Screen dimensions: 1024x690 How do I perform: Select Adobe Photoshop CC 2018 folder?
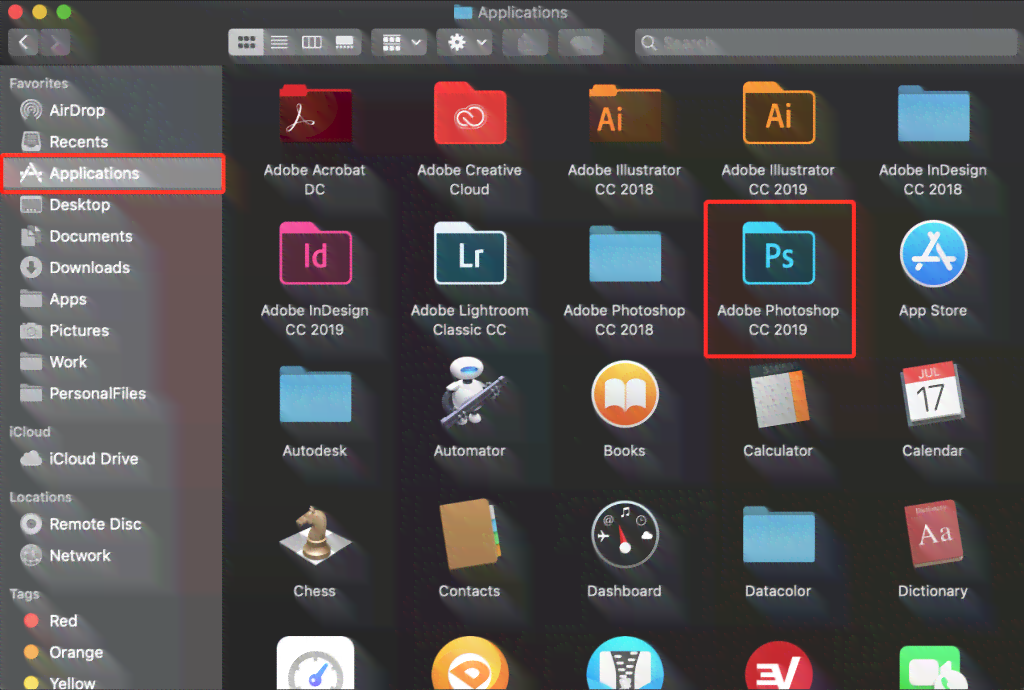pyautogui.click(x=624, y=255)
